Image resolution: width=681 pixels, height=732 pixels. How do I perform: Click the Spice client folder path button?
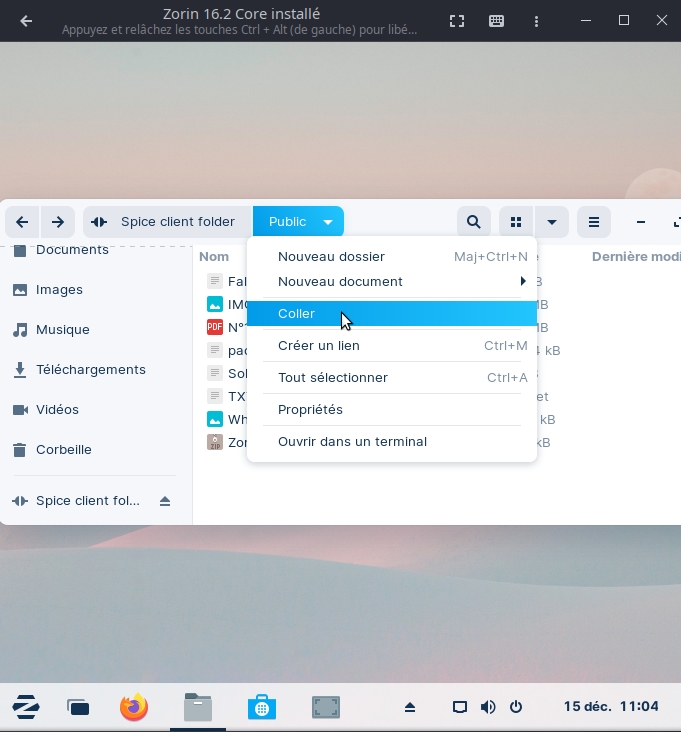[168, 222]
